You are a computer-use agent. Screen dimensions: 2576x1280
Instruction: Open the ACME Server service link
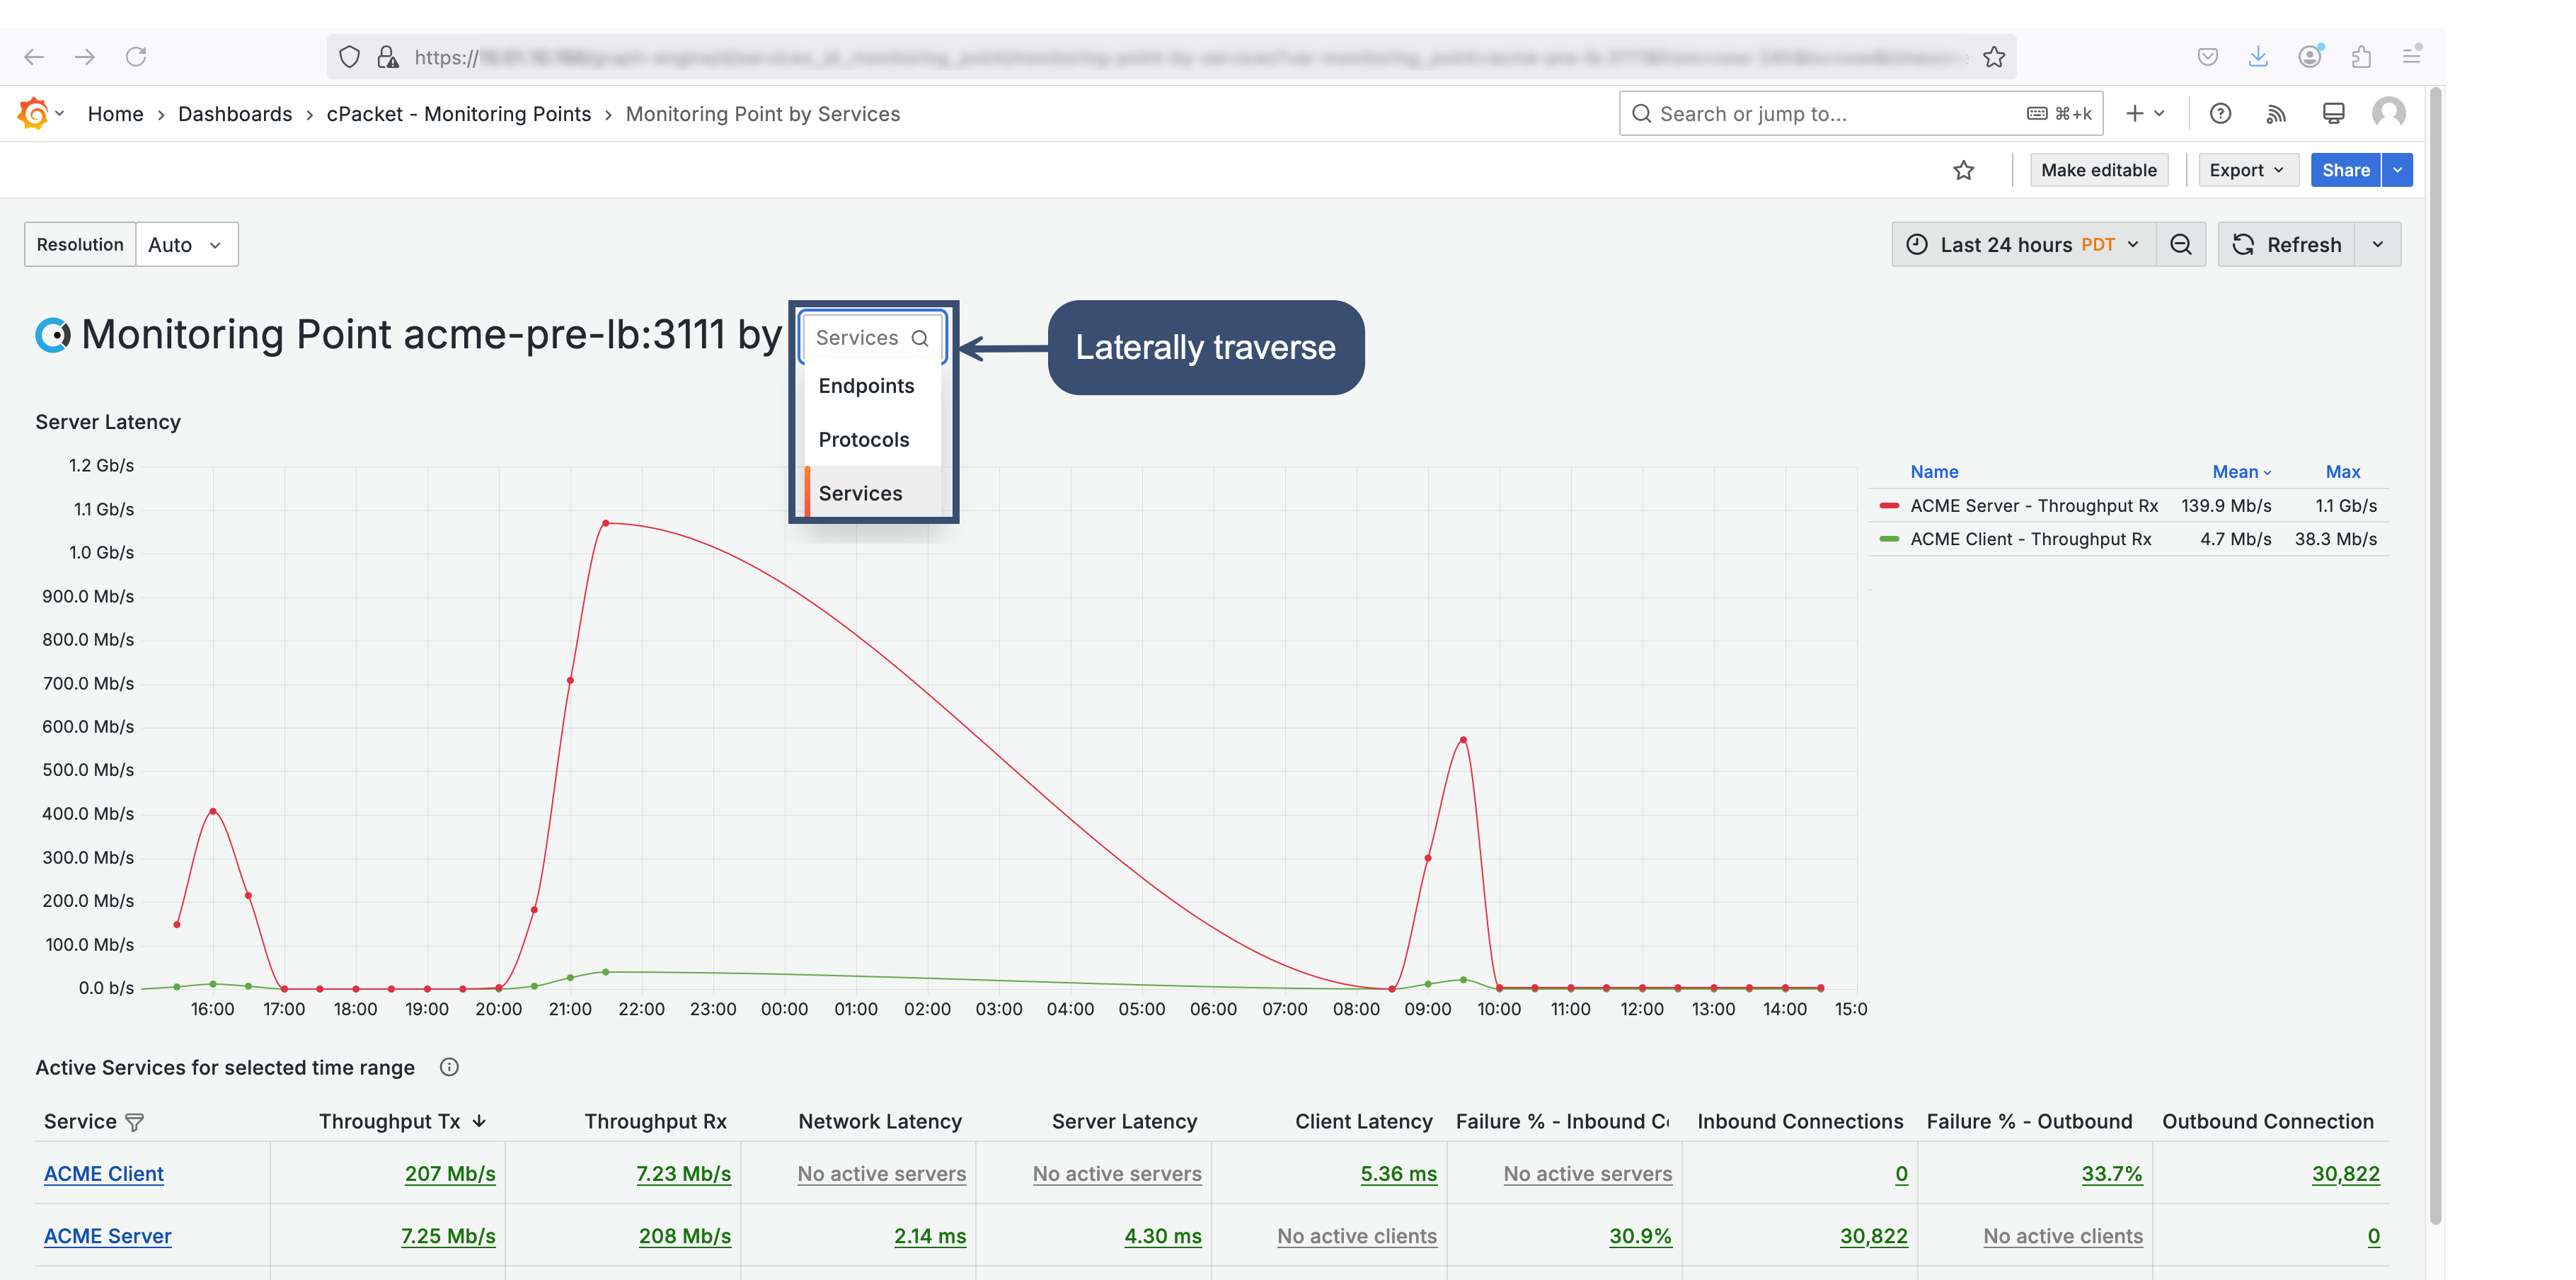coord(108,1236)
